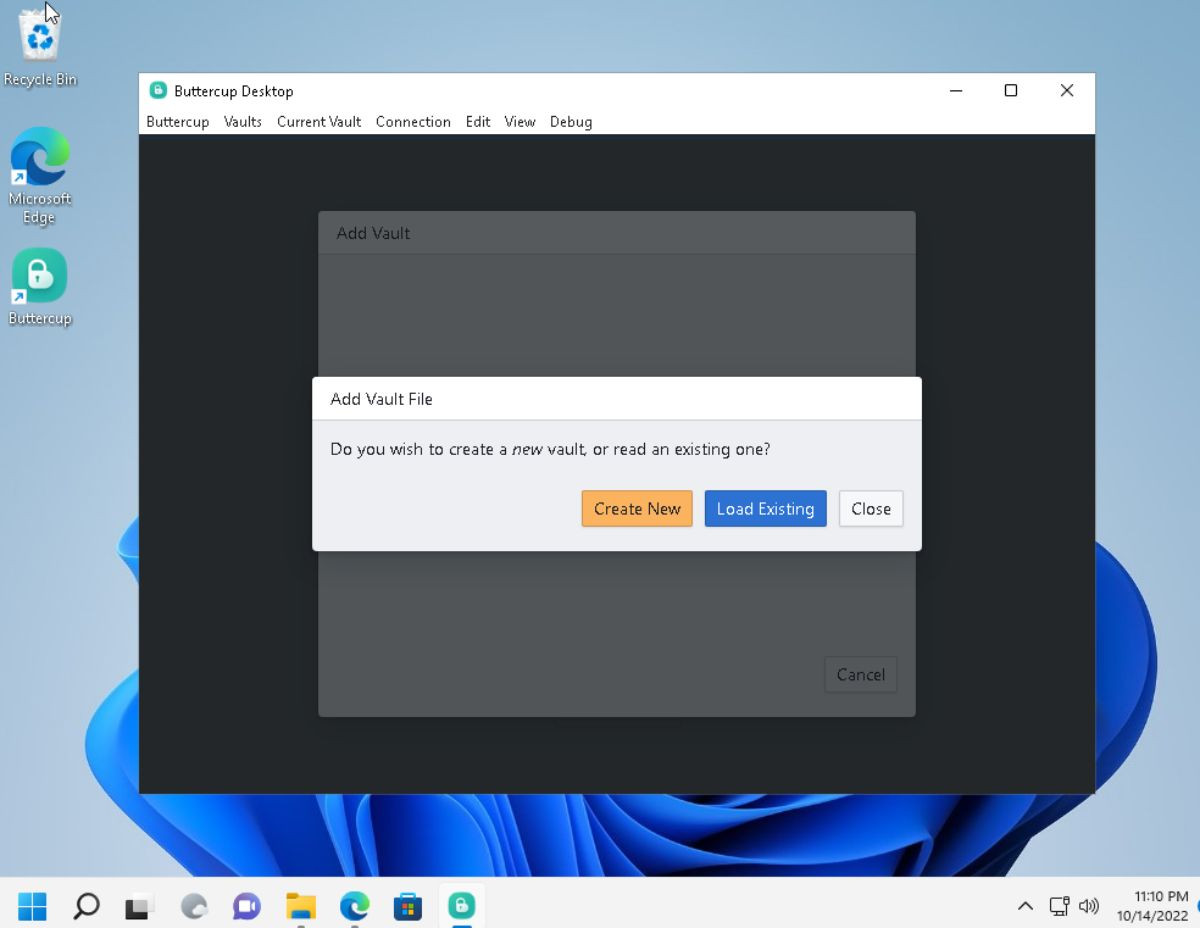Open the Buttercup menu
The width and height of the screenshot is (1200, 928).
(177, 121)
